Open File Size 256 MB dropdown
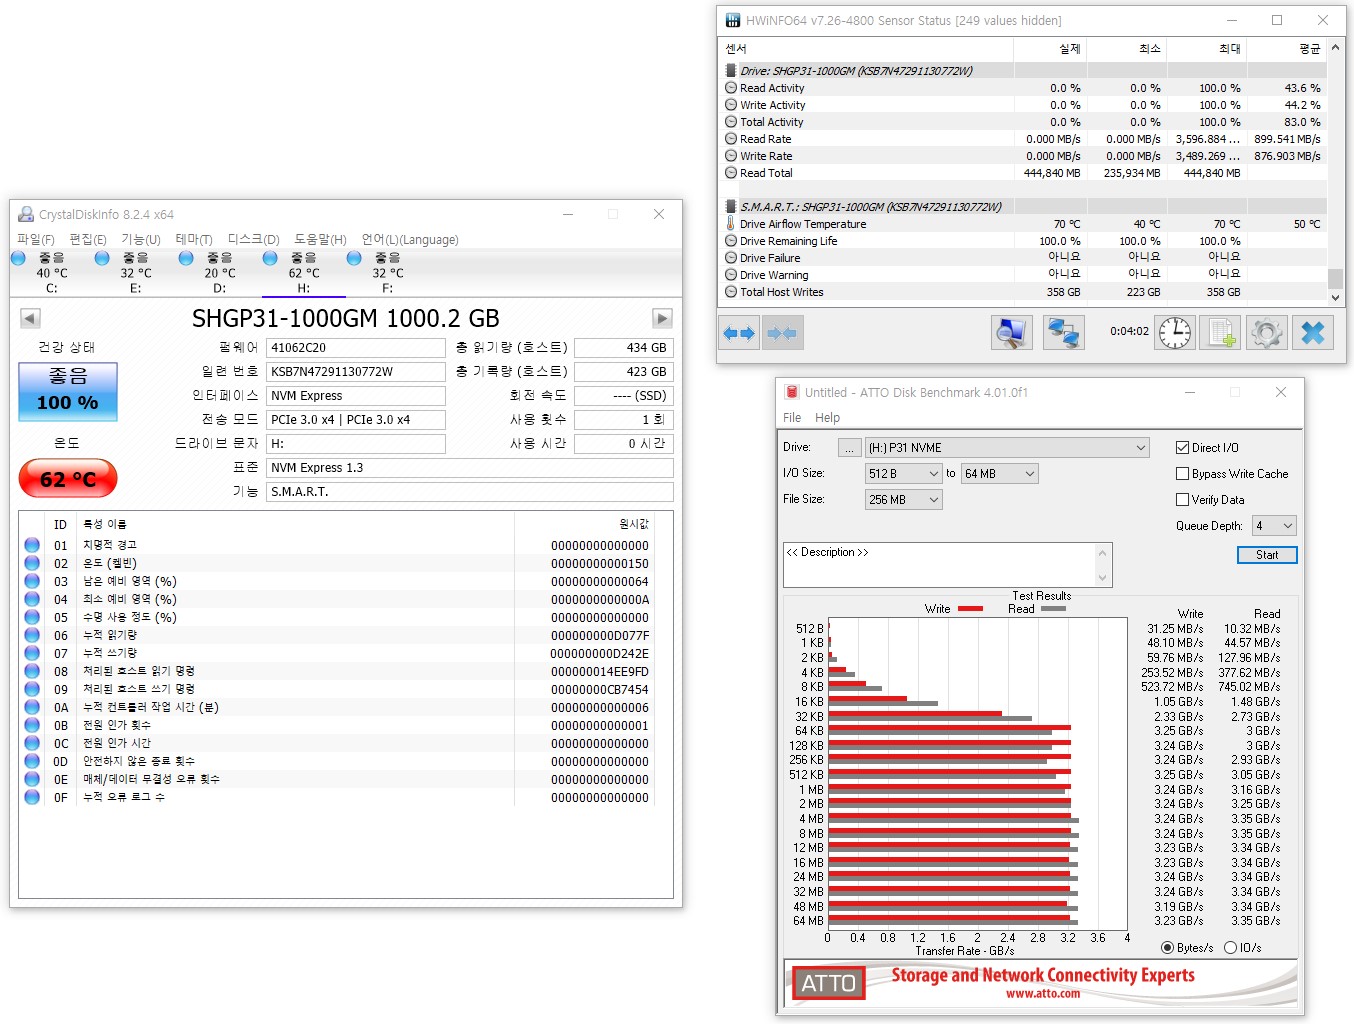 904,500
